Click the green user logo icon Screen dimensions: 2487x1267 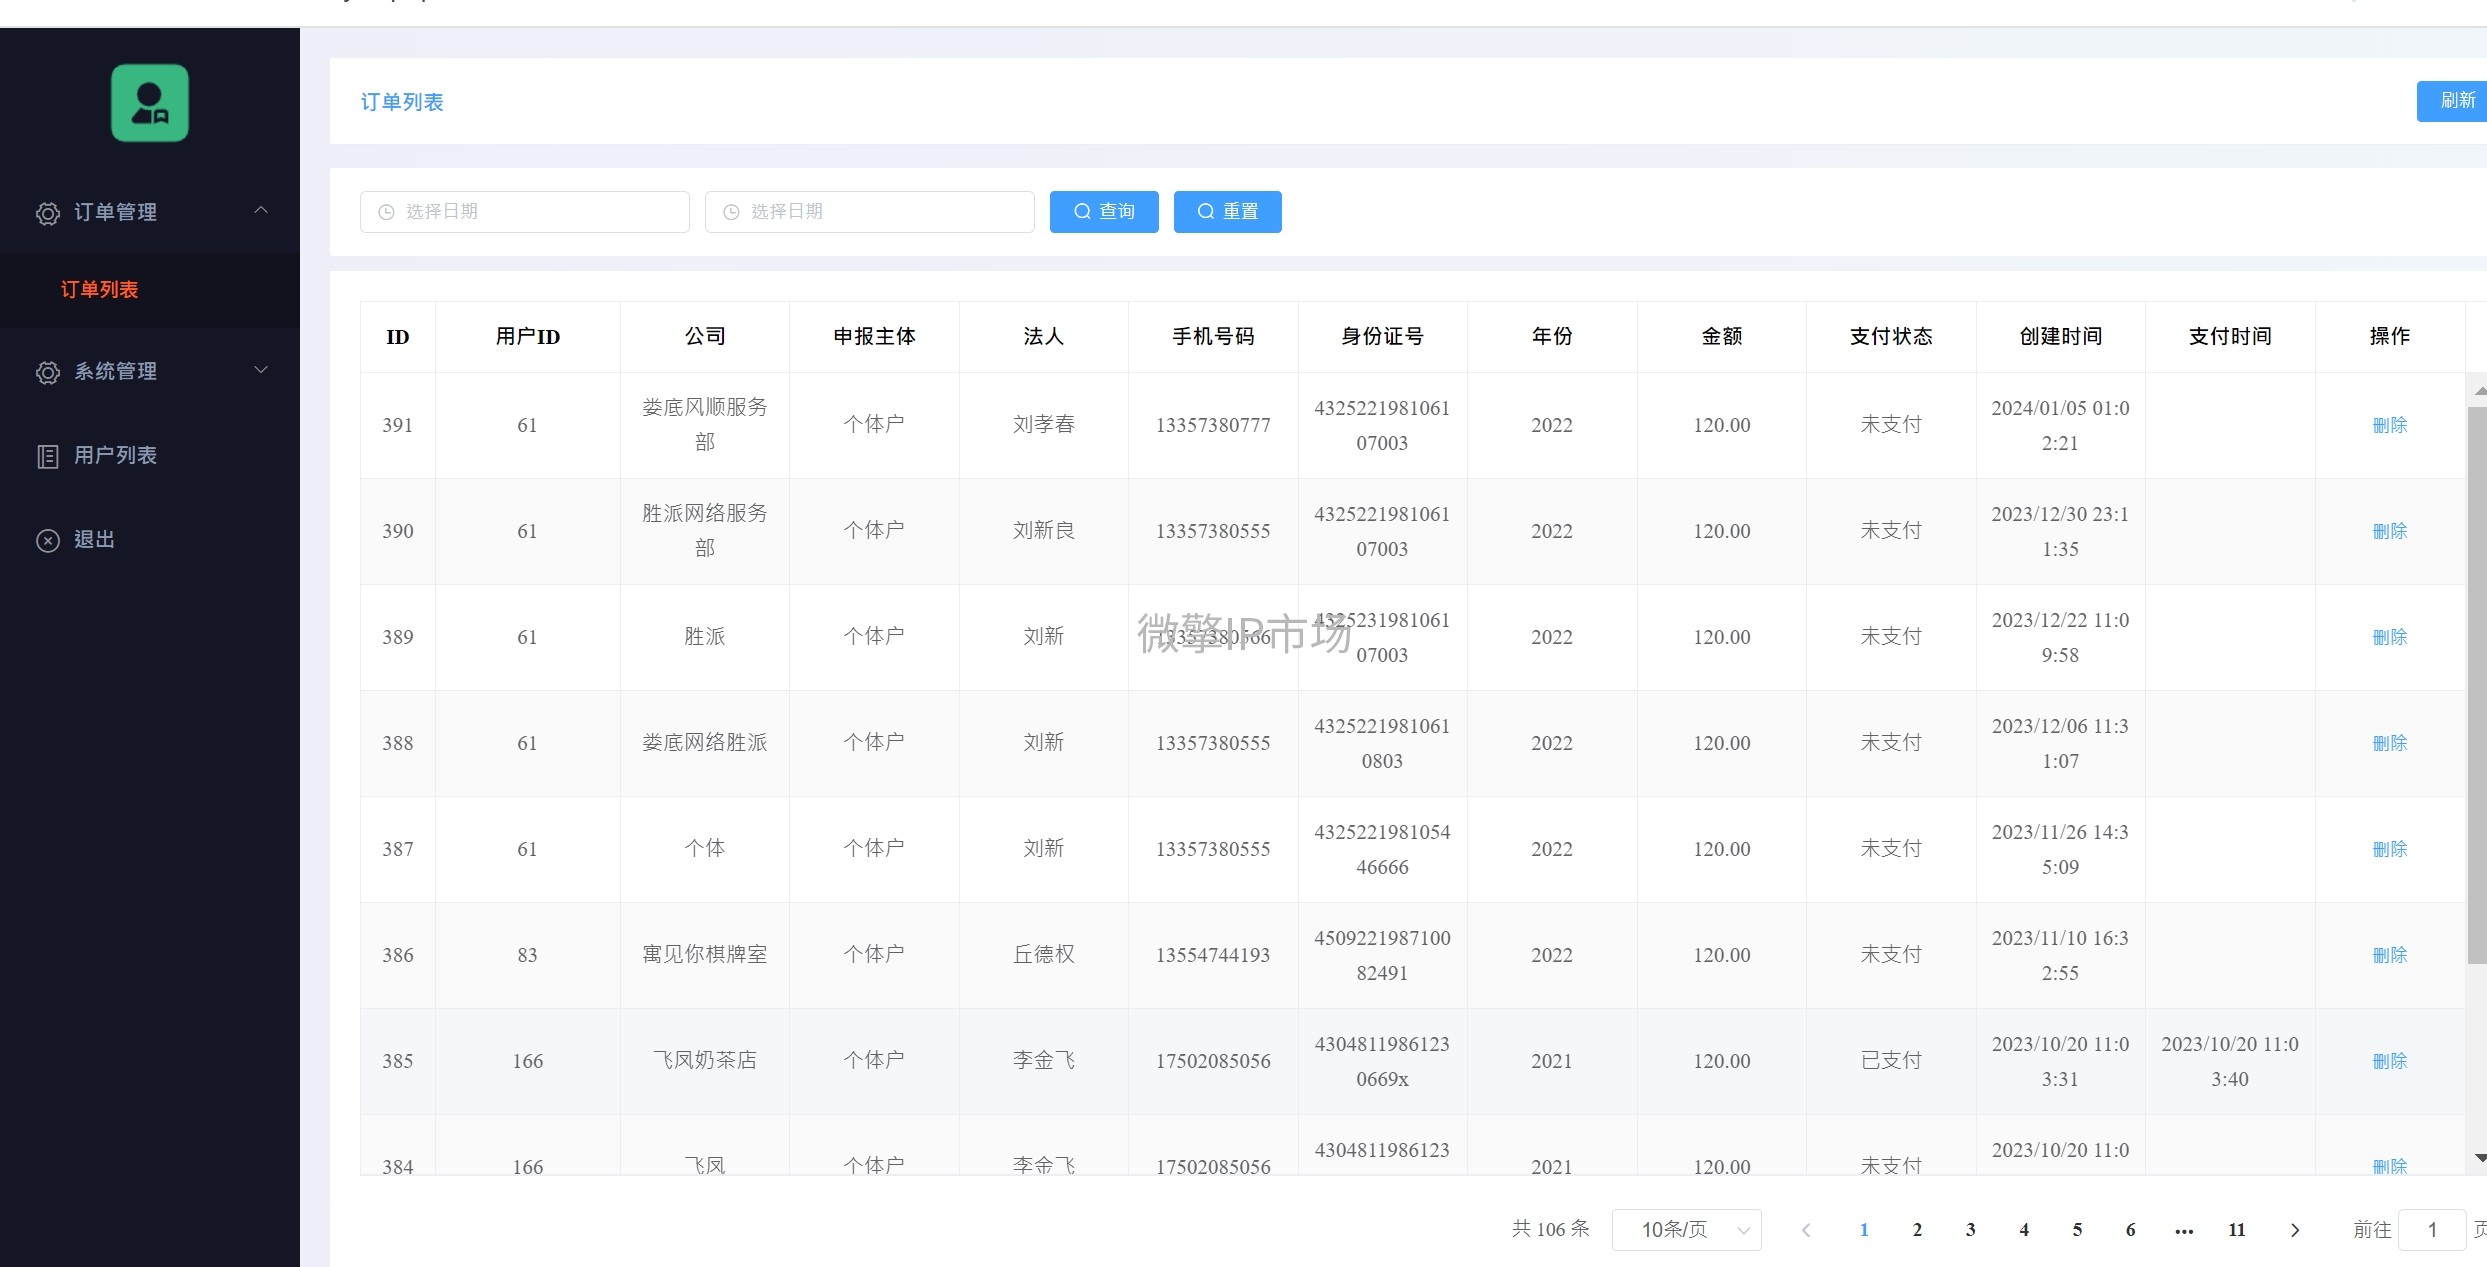coord(150,103)
